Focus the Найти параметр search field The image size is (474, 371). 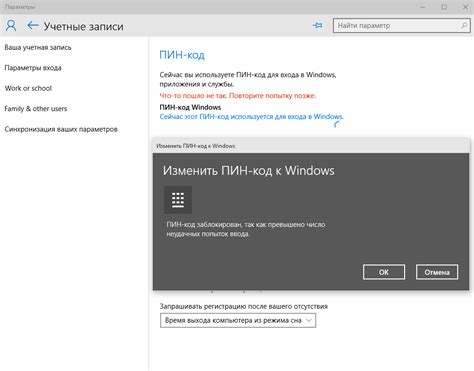point(402,25)
